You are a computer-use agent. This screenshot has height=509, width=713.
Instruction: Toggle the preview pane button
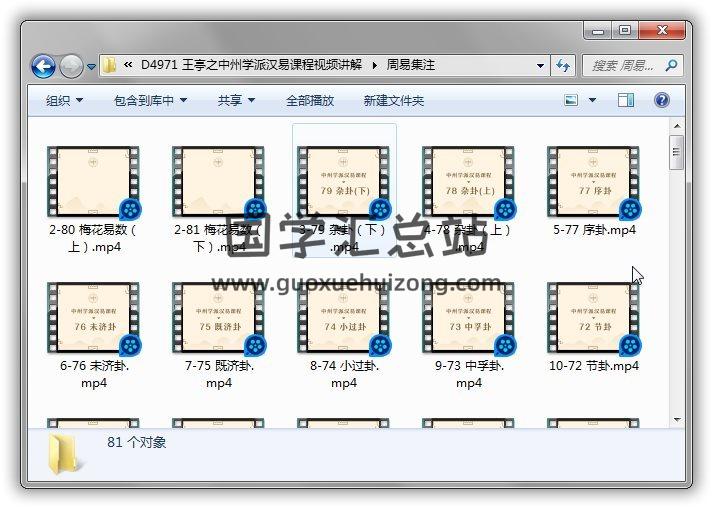pyautogui.click(x=626, y=100)
